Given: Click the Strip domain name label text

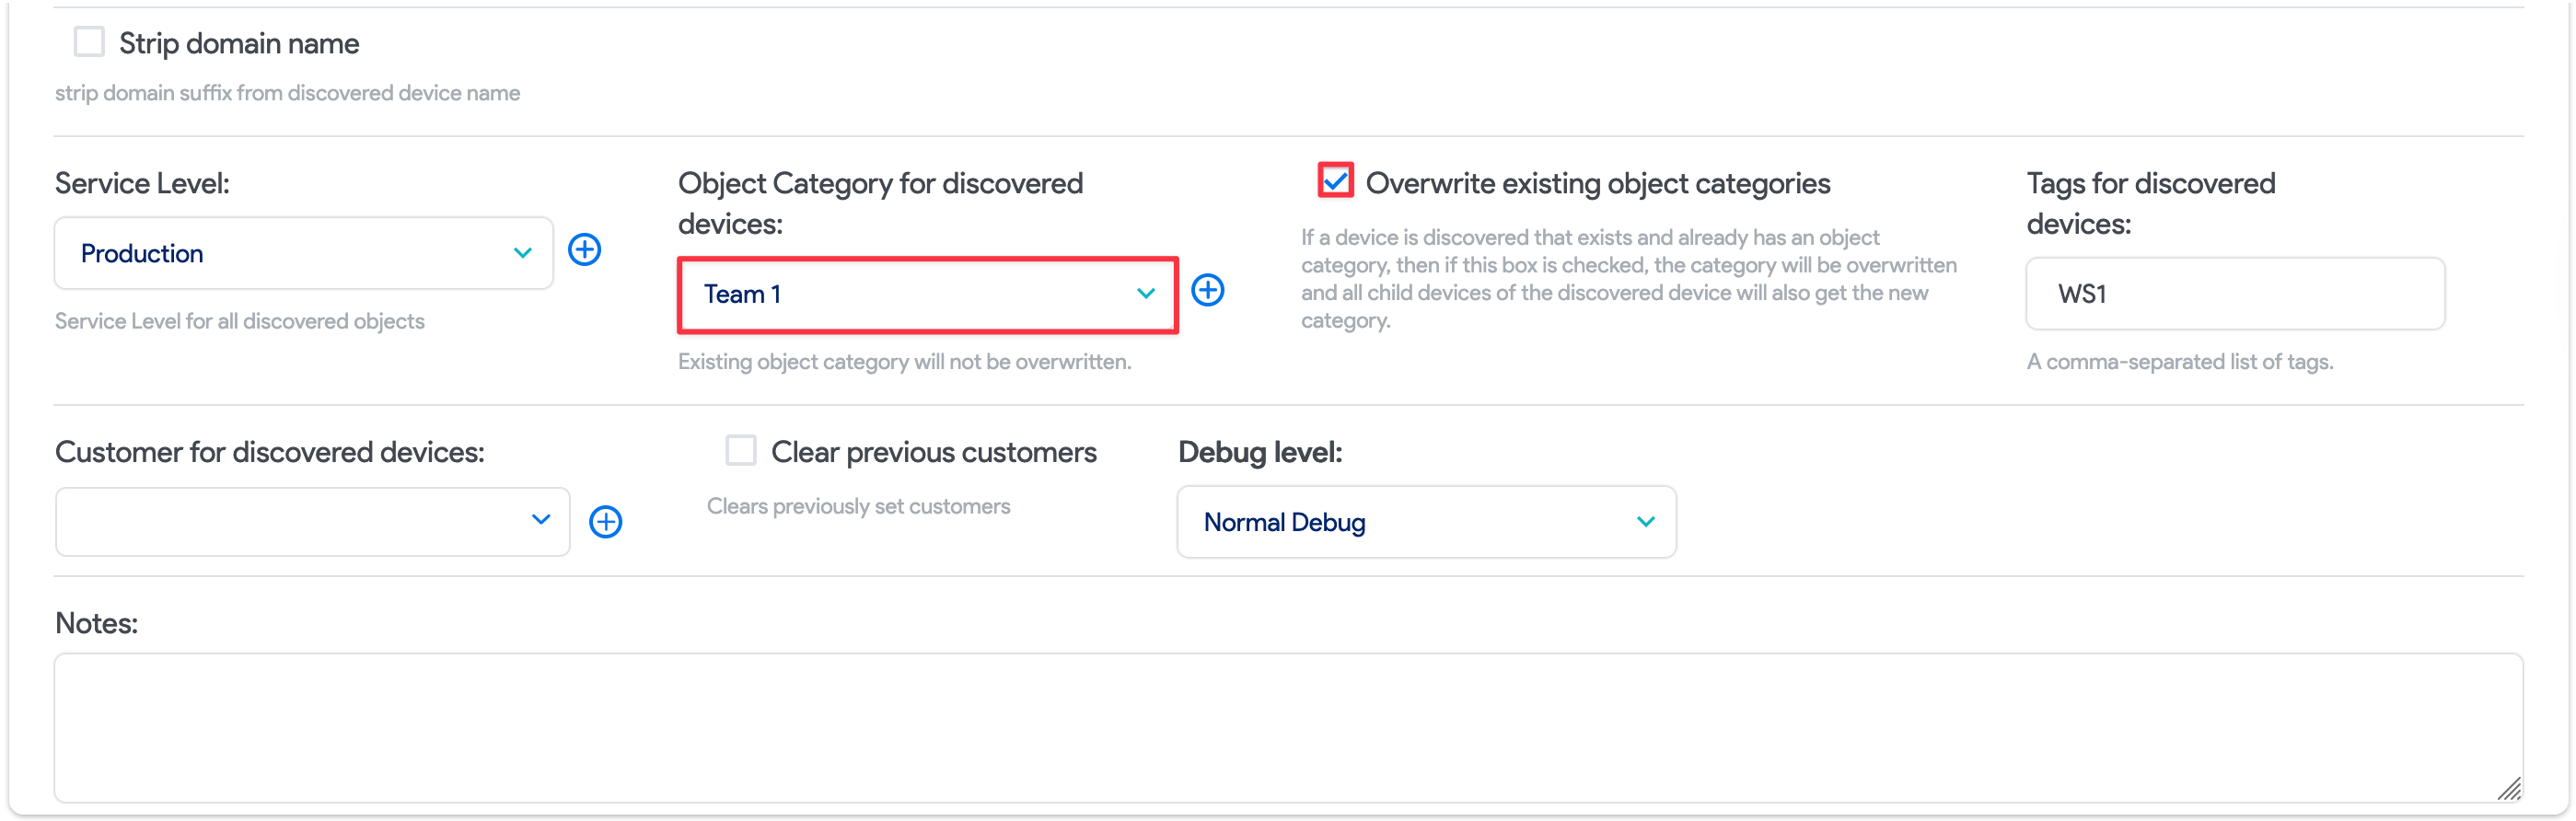Looking at the screenshot, I should click(239, 43).
